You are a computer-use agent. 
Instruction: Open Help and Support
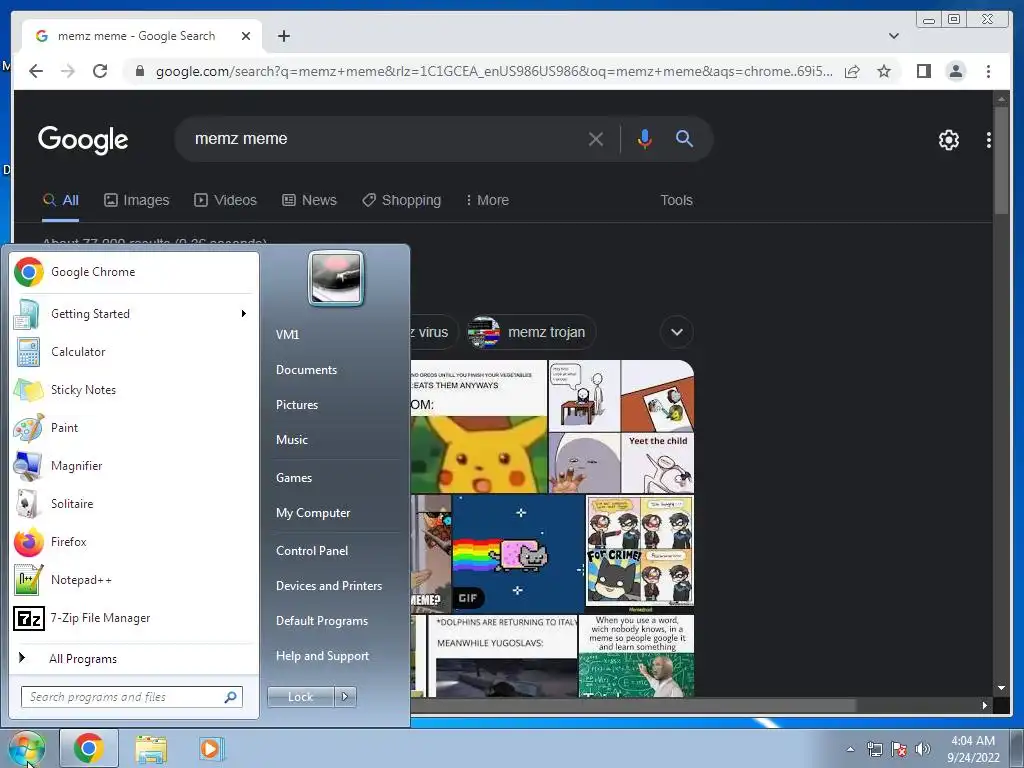[322, 656]
